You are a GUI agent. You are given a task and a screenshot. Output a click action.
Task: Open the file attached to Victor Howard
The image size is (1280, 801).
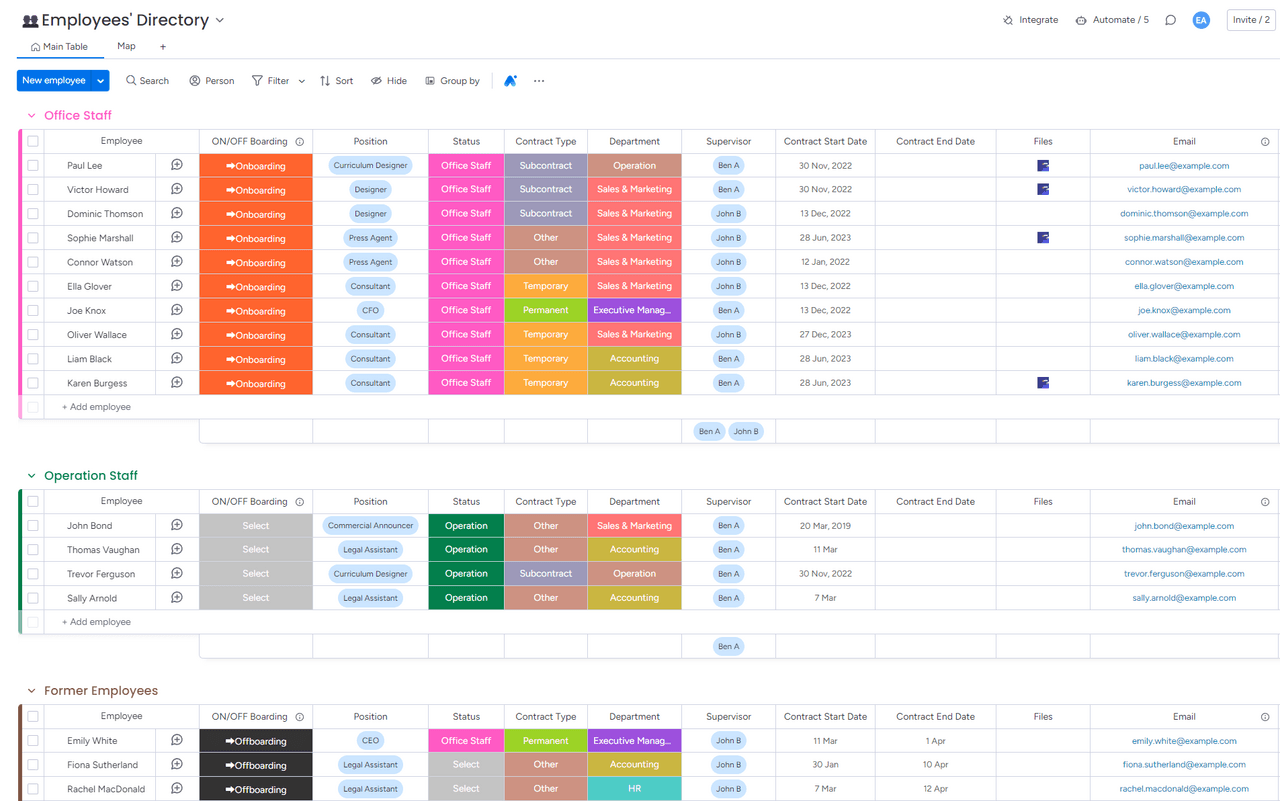[x=1043, y=189]
